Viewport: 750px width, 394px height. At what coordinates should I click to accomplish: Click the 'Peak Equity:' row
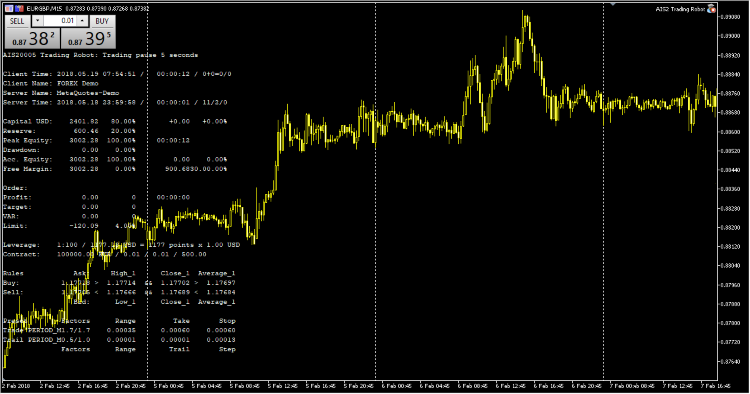pos(97,141)
